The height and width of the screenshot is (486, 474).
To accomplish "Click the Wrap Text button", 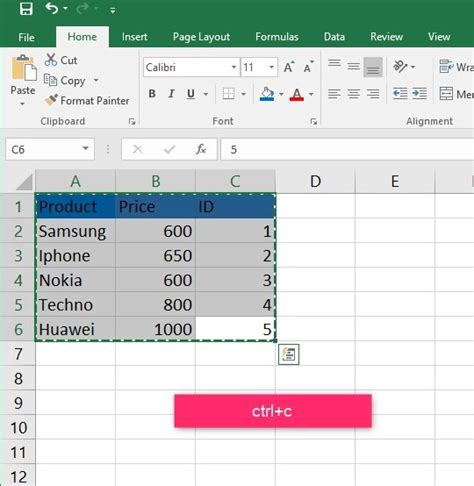I will (x=456, y=67).
